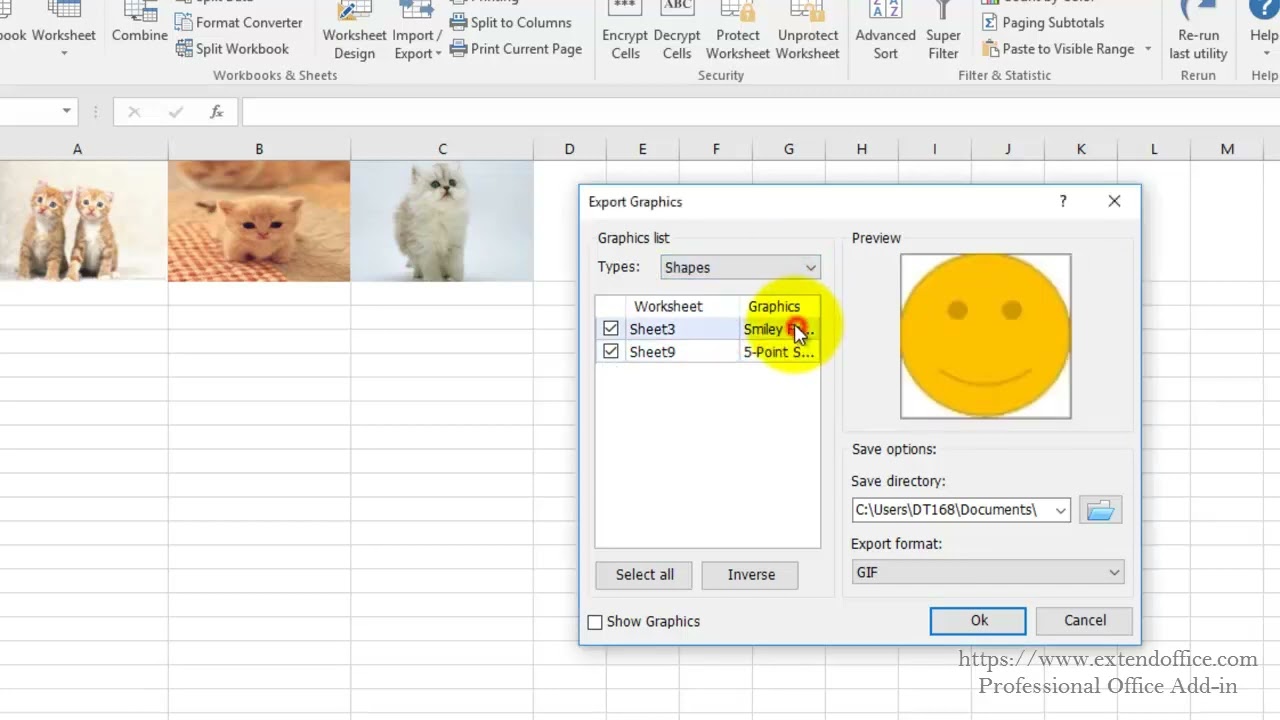1280x720 pixels.
Task: Select column B header
Action: pyautogui.click(x=259, y=149)
